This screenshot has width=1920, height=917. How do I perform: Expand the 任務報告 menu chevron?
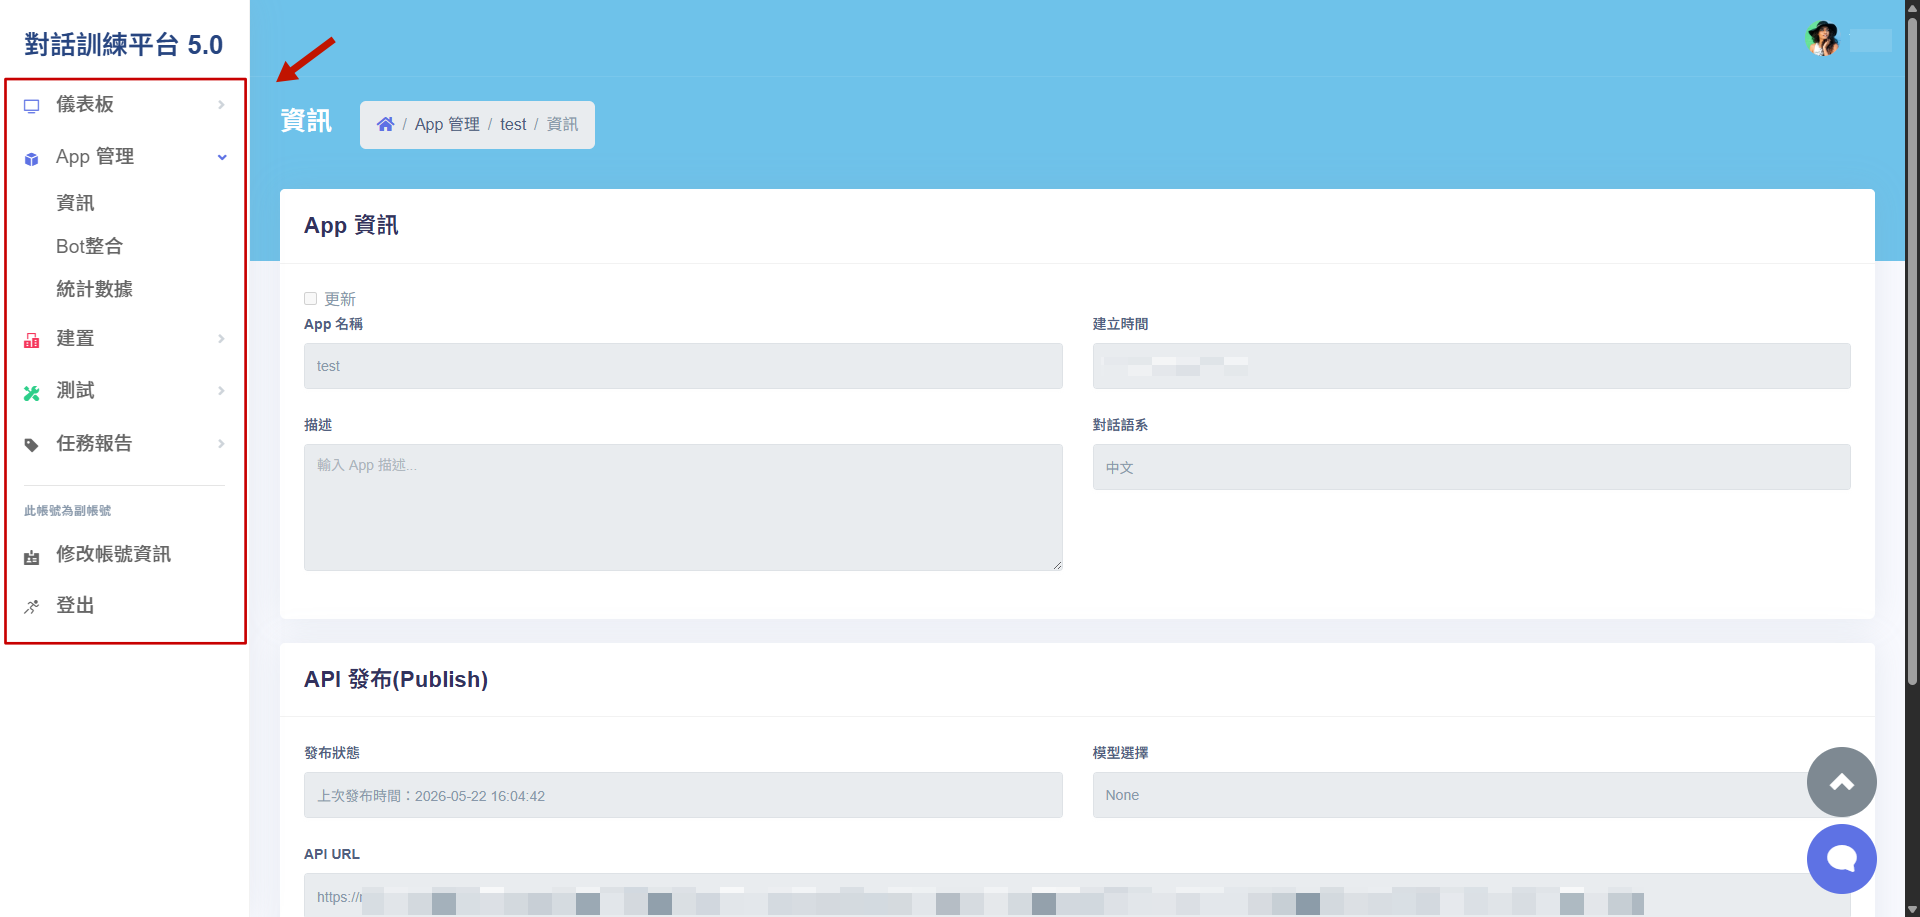tap(221, 444)
